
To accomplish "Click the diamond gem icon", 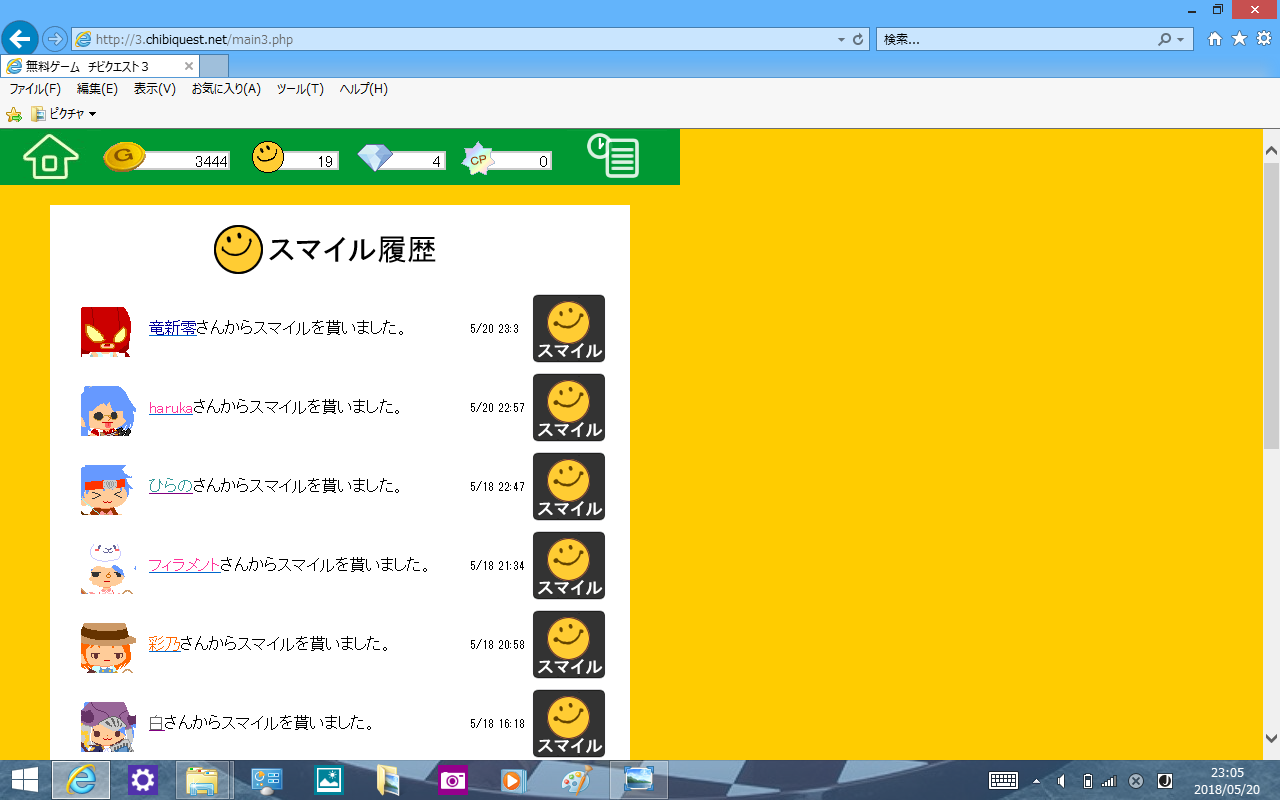I will (x=375, y=158).
